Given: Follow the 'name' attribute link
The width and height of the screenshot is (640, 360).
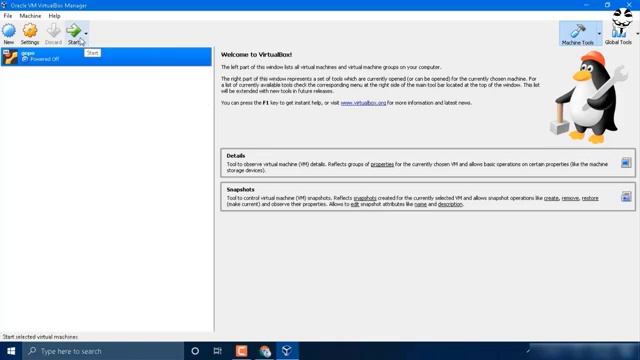Looking at the screenshot, I should [x=420, y=204].
